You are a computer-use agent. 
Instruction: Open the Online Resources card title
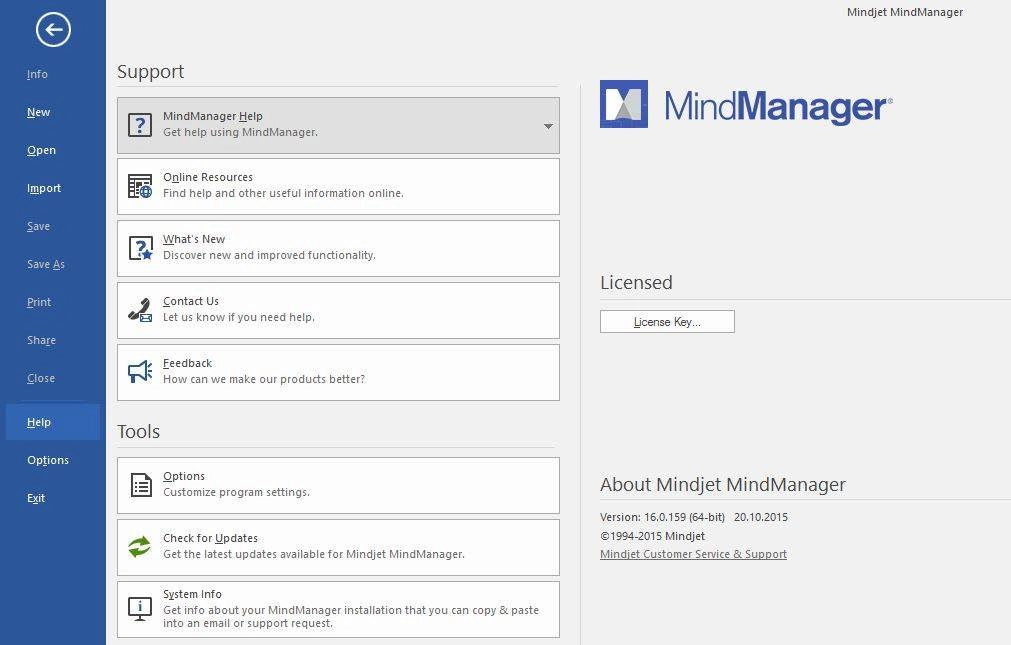(208, 177)
